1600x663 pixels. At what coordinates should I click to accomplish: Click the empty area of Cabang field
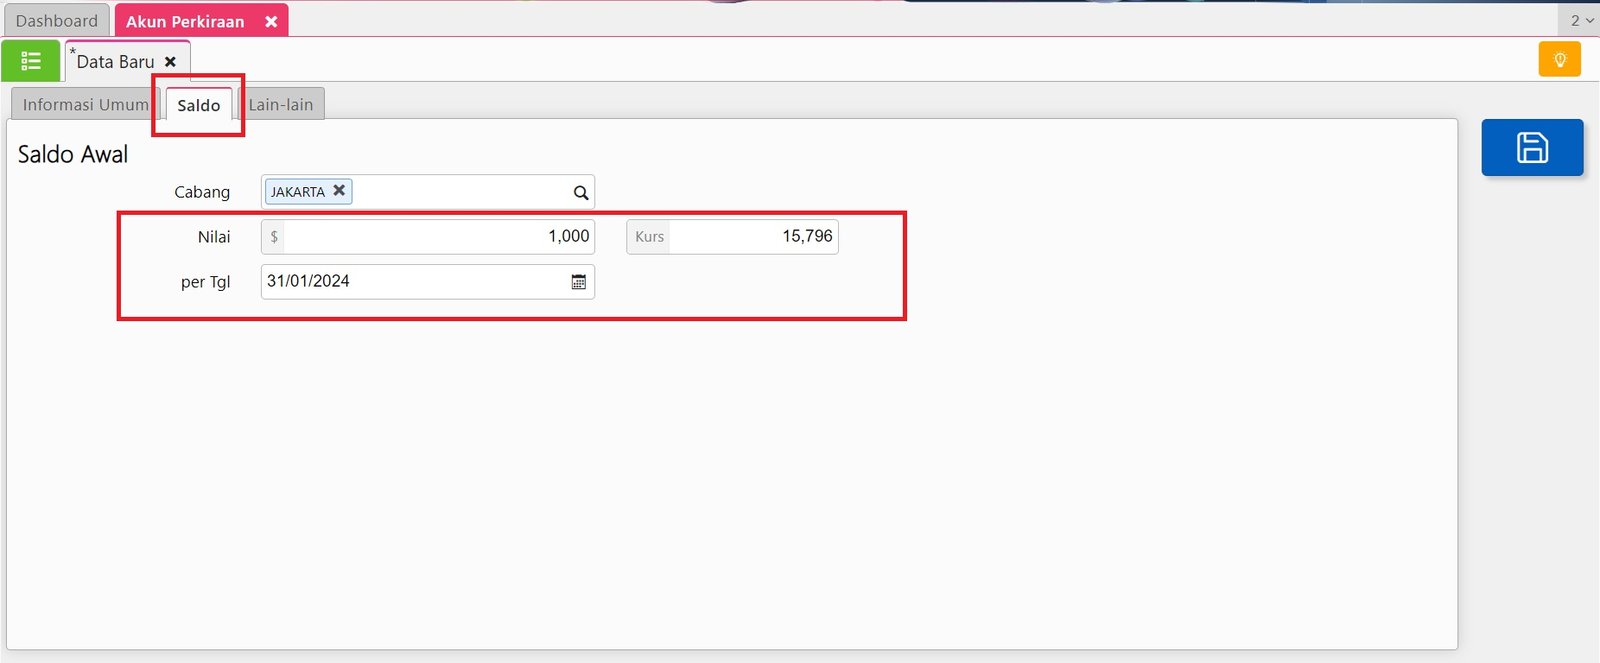pyautogui.click(x=460, y=192)
